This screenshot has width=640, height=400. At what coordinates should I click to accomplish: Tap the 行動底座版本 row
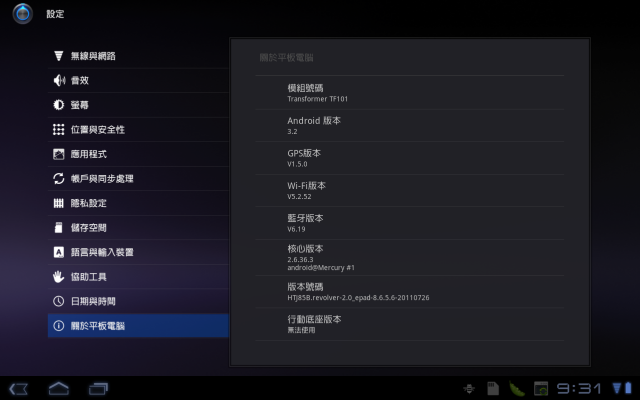click(409, 324)
